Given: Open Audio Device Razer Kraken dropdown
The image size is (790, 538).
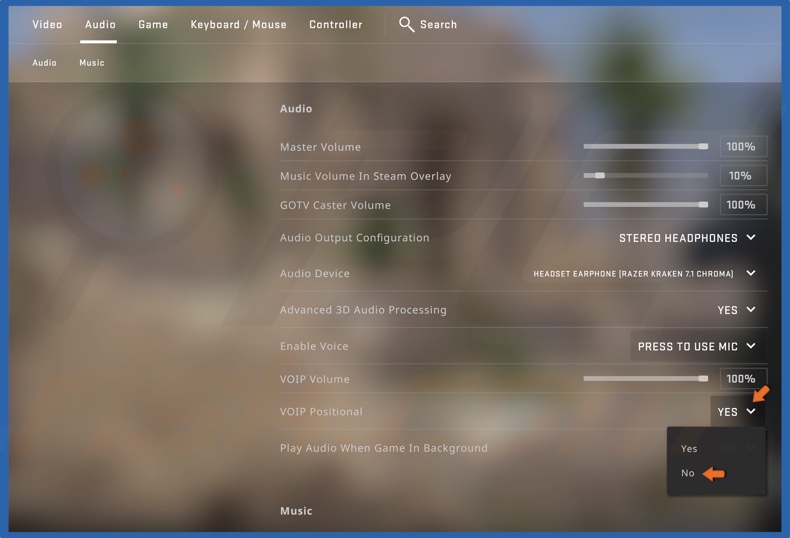Looking at the screenshot, I should (645, 274).
